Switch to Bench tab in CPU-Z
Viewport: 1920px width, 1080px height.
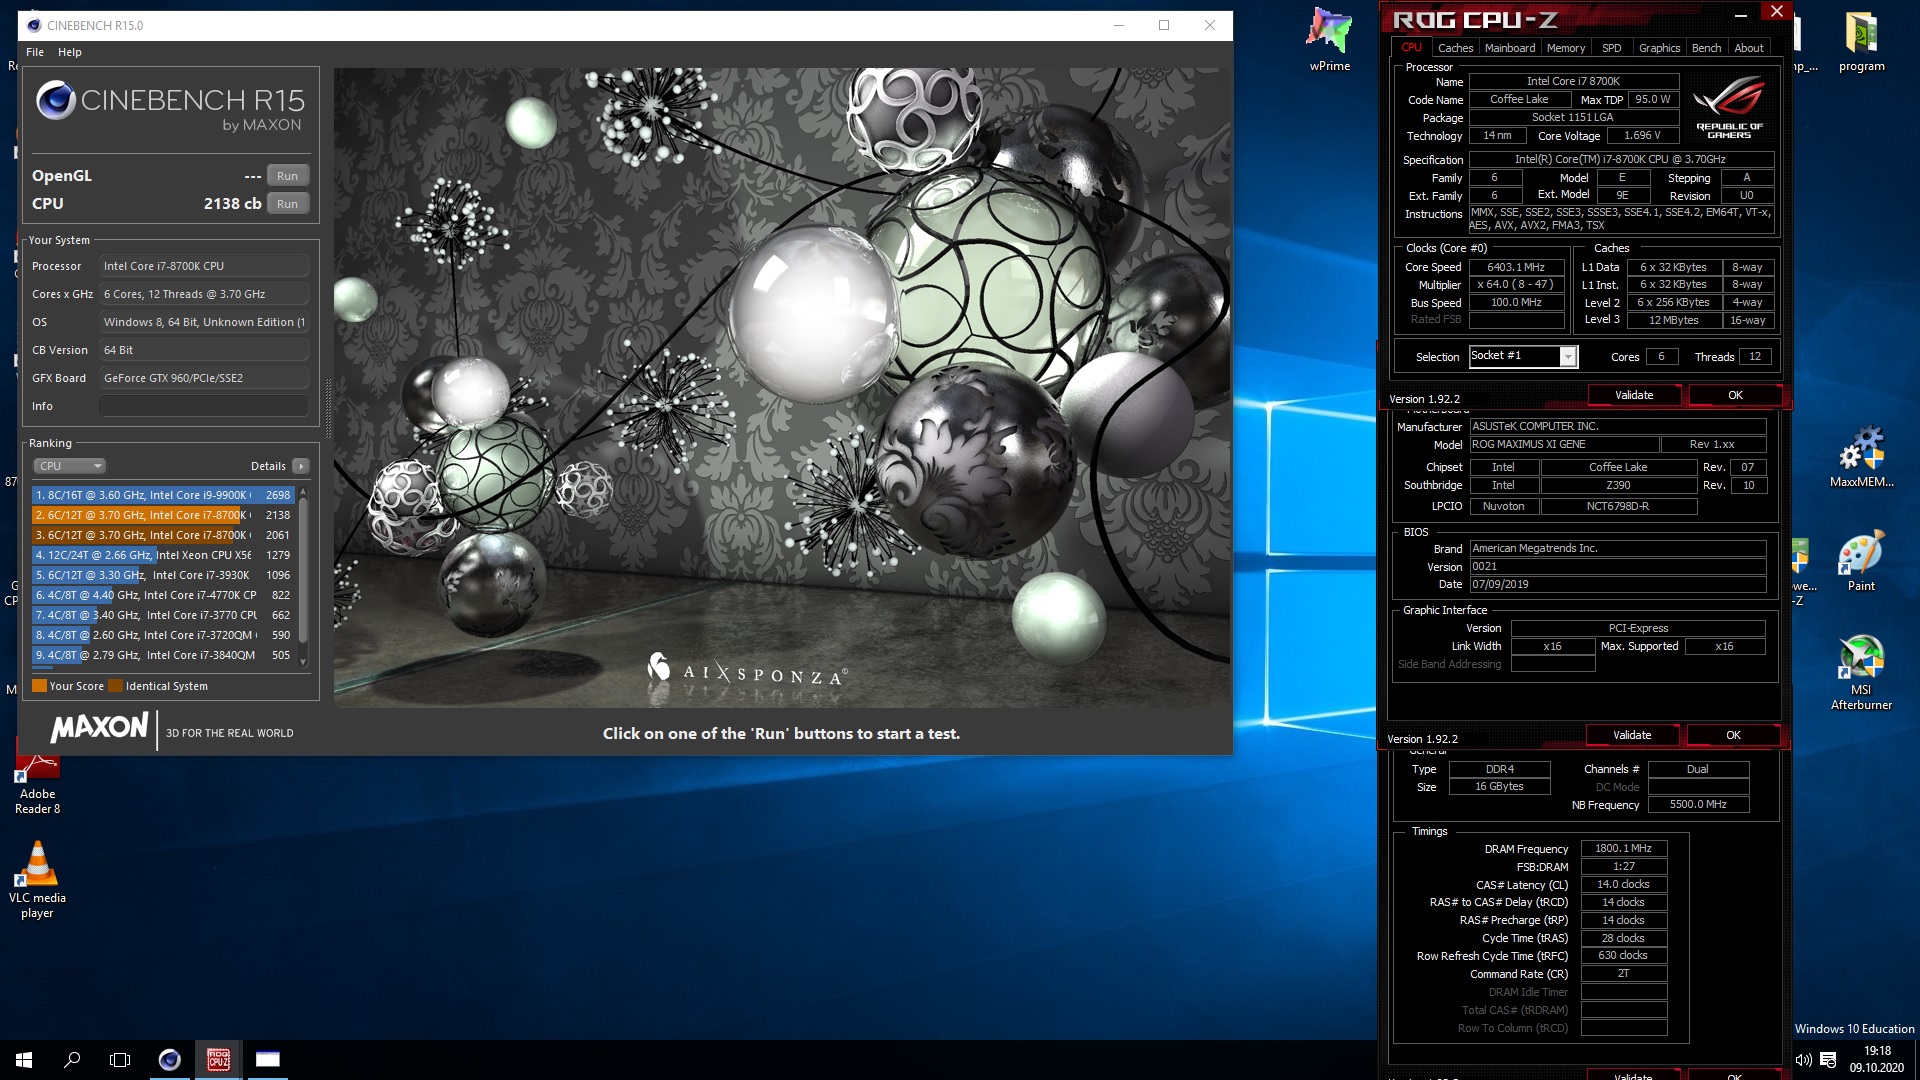coord(1706,48)
